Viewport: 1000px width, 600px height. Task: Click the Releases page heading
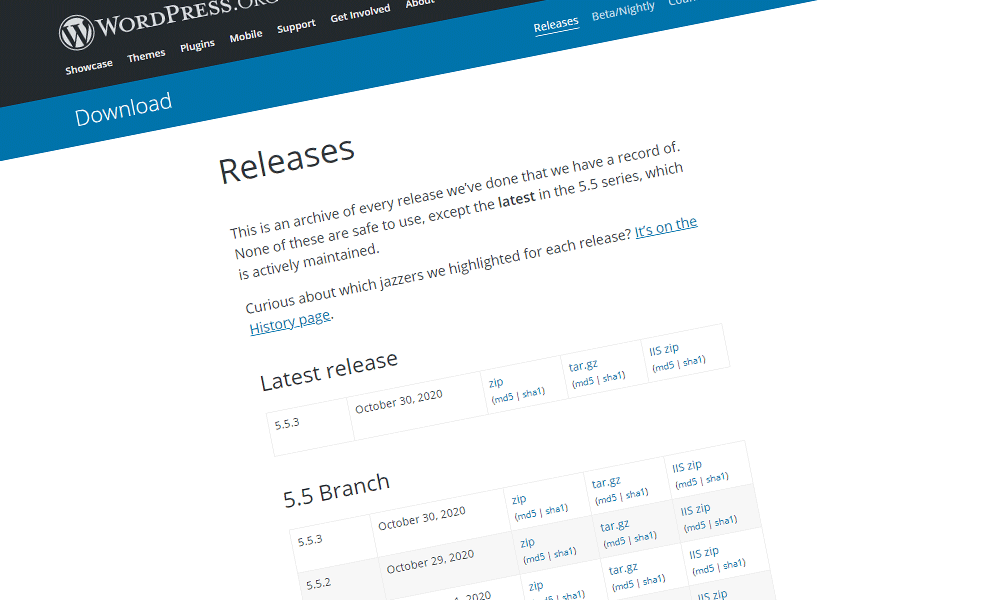point(286,160)
